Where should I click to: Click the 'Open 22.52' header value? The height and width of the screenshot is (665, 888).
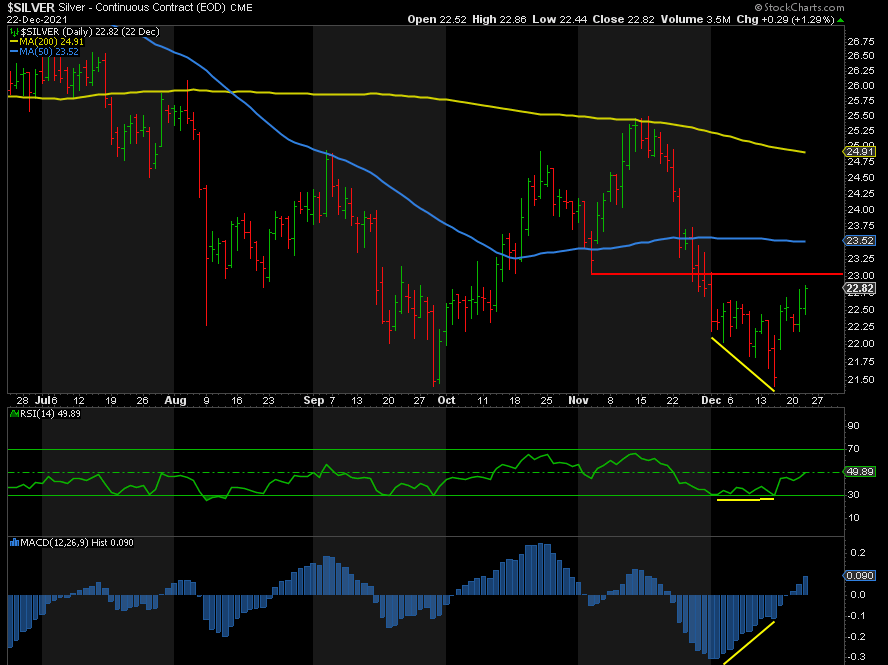[437, 19]
